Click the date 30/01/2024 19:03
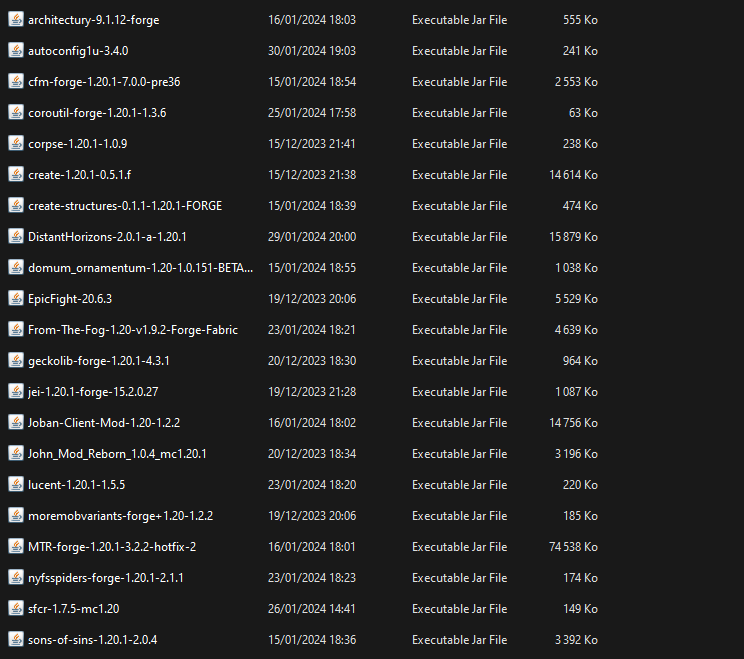744x659 pixels. 312,51
